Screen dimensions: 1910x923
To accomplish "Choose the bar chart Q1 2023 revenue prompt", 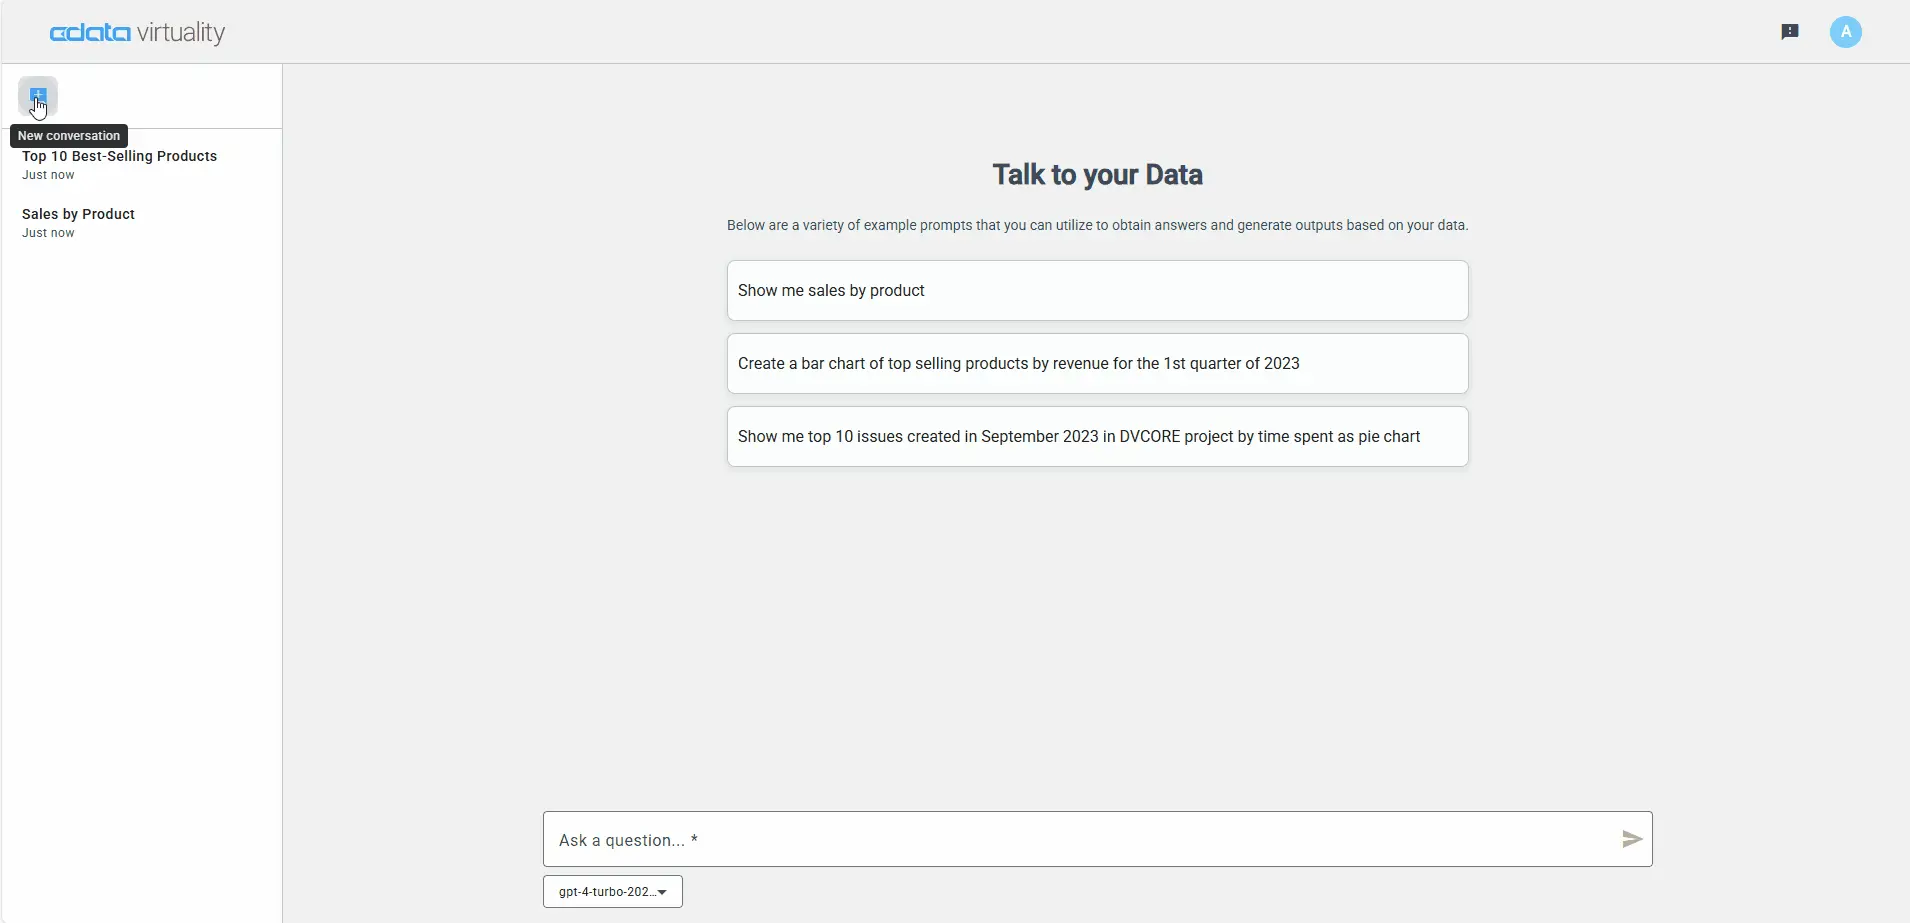I will click(x=1096, y=363).
